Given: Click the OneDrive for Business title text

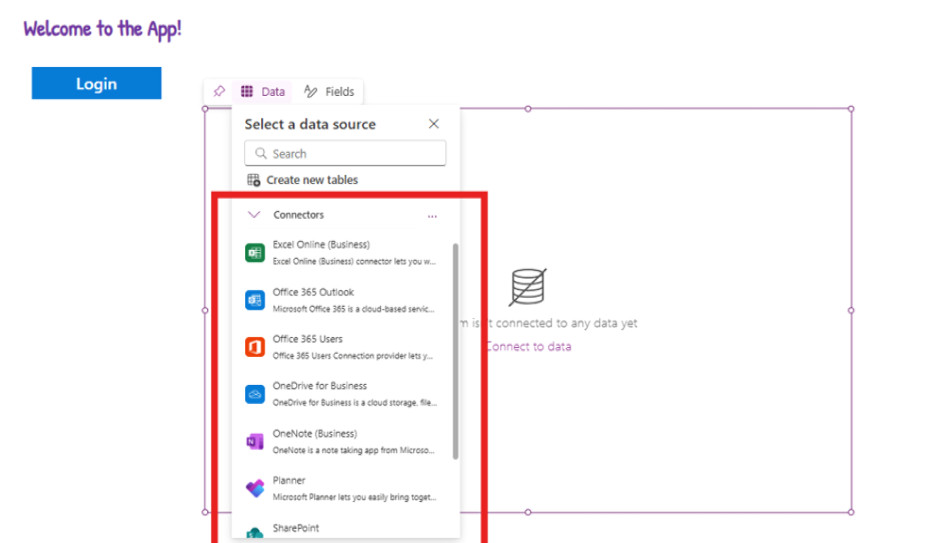Looking at the screenshot, I should click(x=320, y=386).
